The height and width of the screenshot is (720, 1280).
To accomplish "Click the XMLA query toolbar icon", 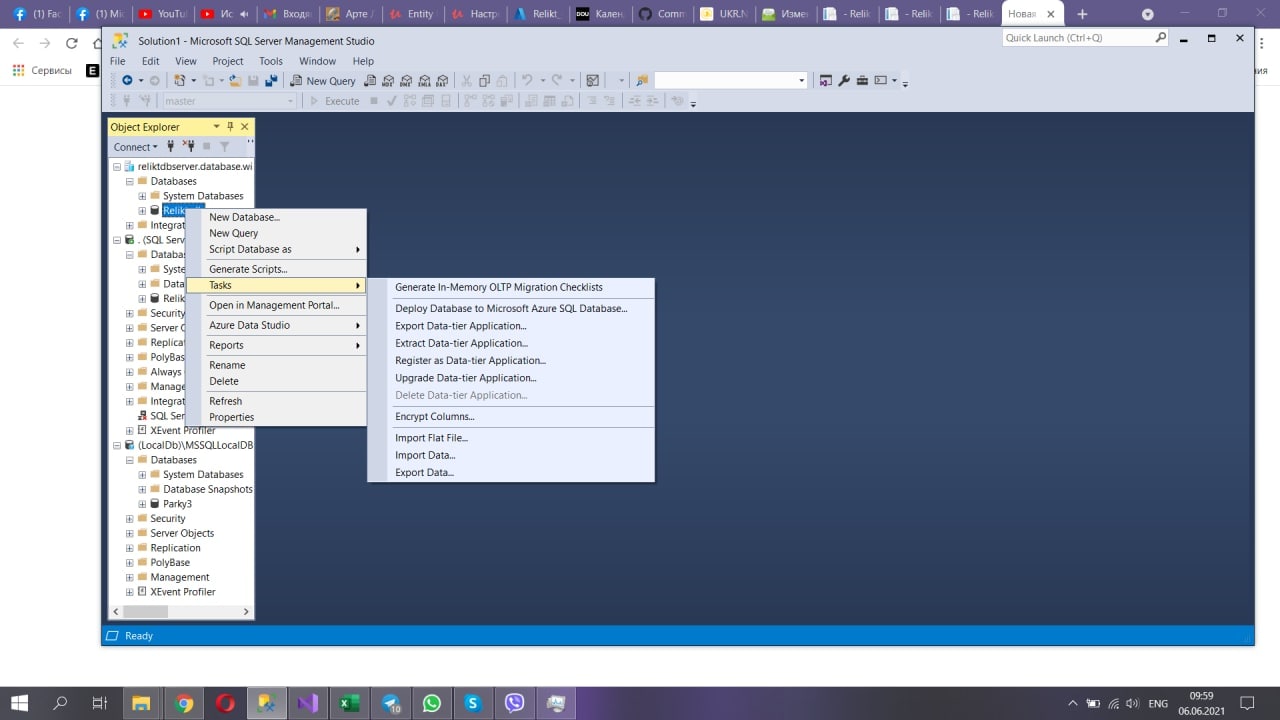I will point(425,81).
